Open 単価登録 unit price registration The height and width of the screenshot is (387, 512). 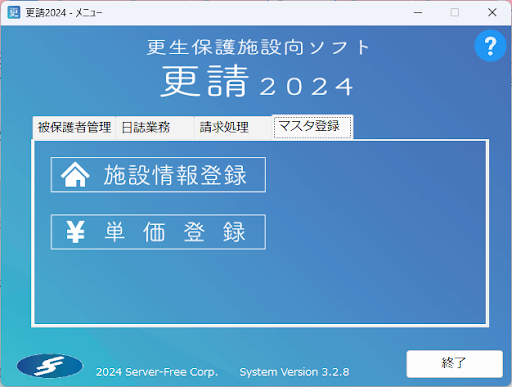[x=158, y=232]
